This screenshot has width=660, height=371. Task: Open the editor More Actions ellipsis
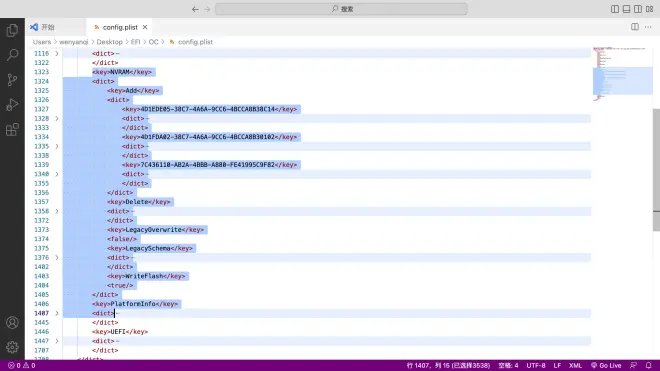pos(648,27)
